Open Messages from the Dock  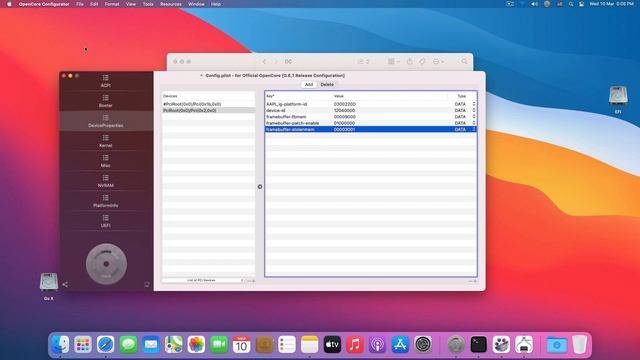point(129,344)
